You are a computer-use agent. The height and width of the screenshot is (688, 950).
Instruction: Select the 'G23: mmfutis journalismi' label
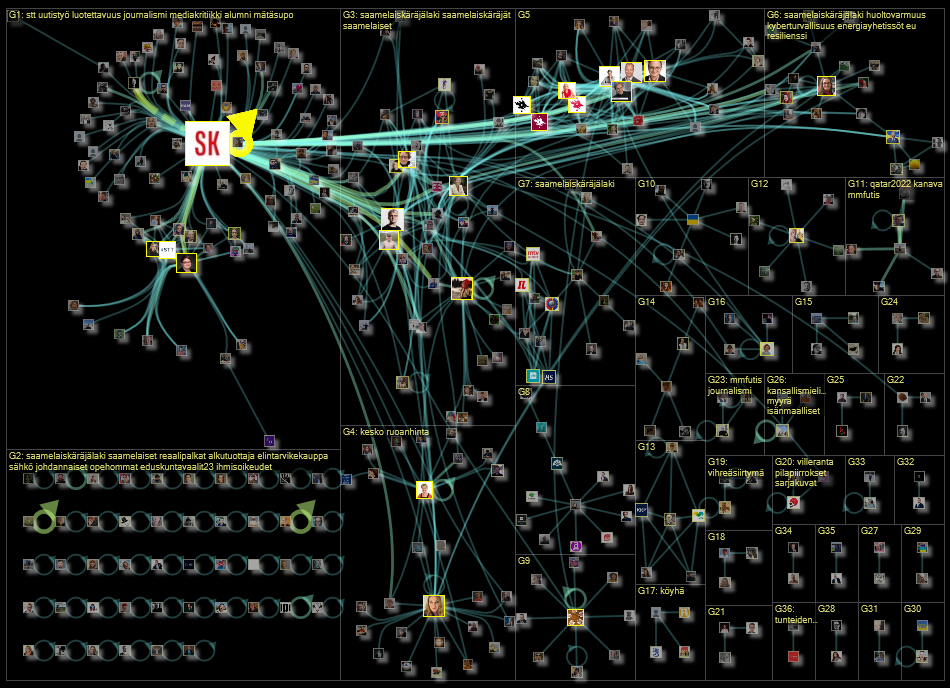(734, 385)
